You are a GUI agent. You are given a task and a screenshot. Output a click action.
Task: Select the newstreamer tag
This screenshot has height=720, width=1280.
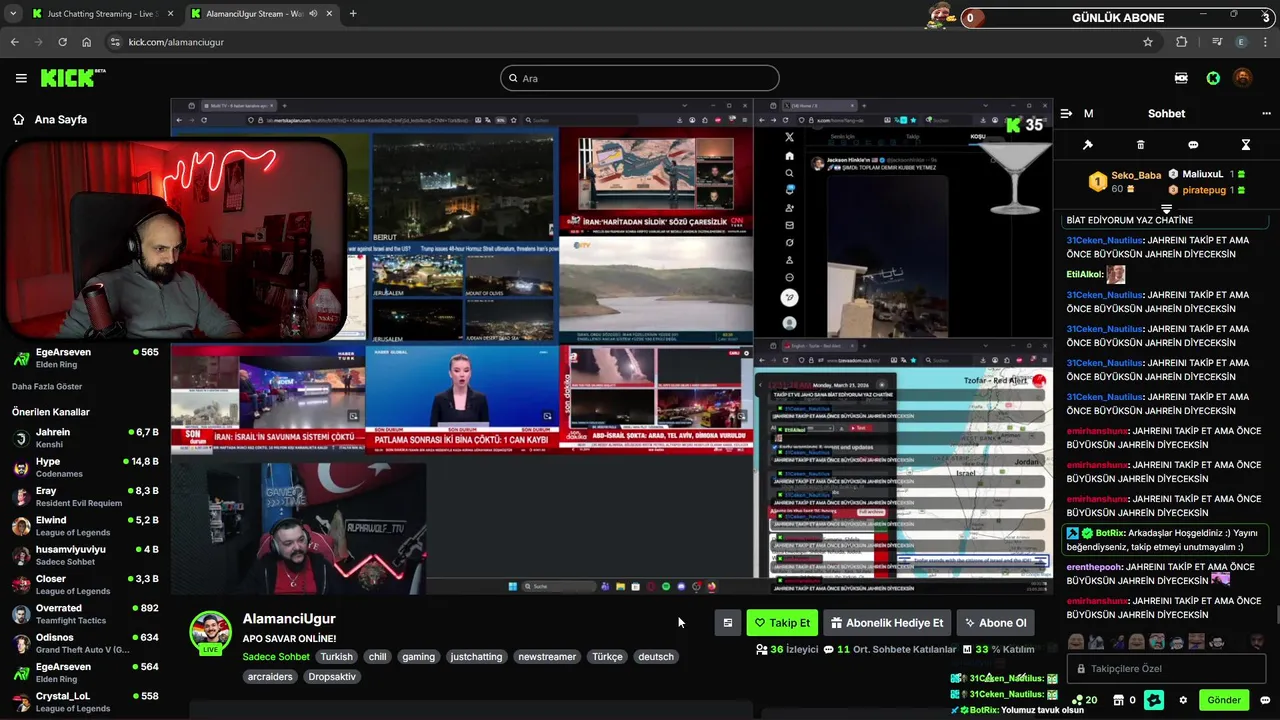pyautogui.click(x=547, y=657)
